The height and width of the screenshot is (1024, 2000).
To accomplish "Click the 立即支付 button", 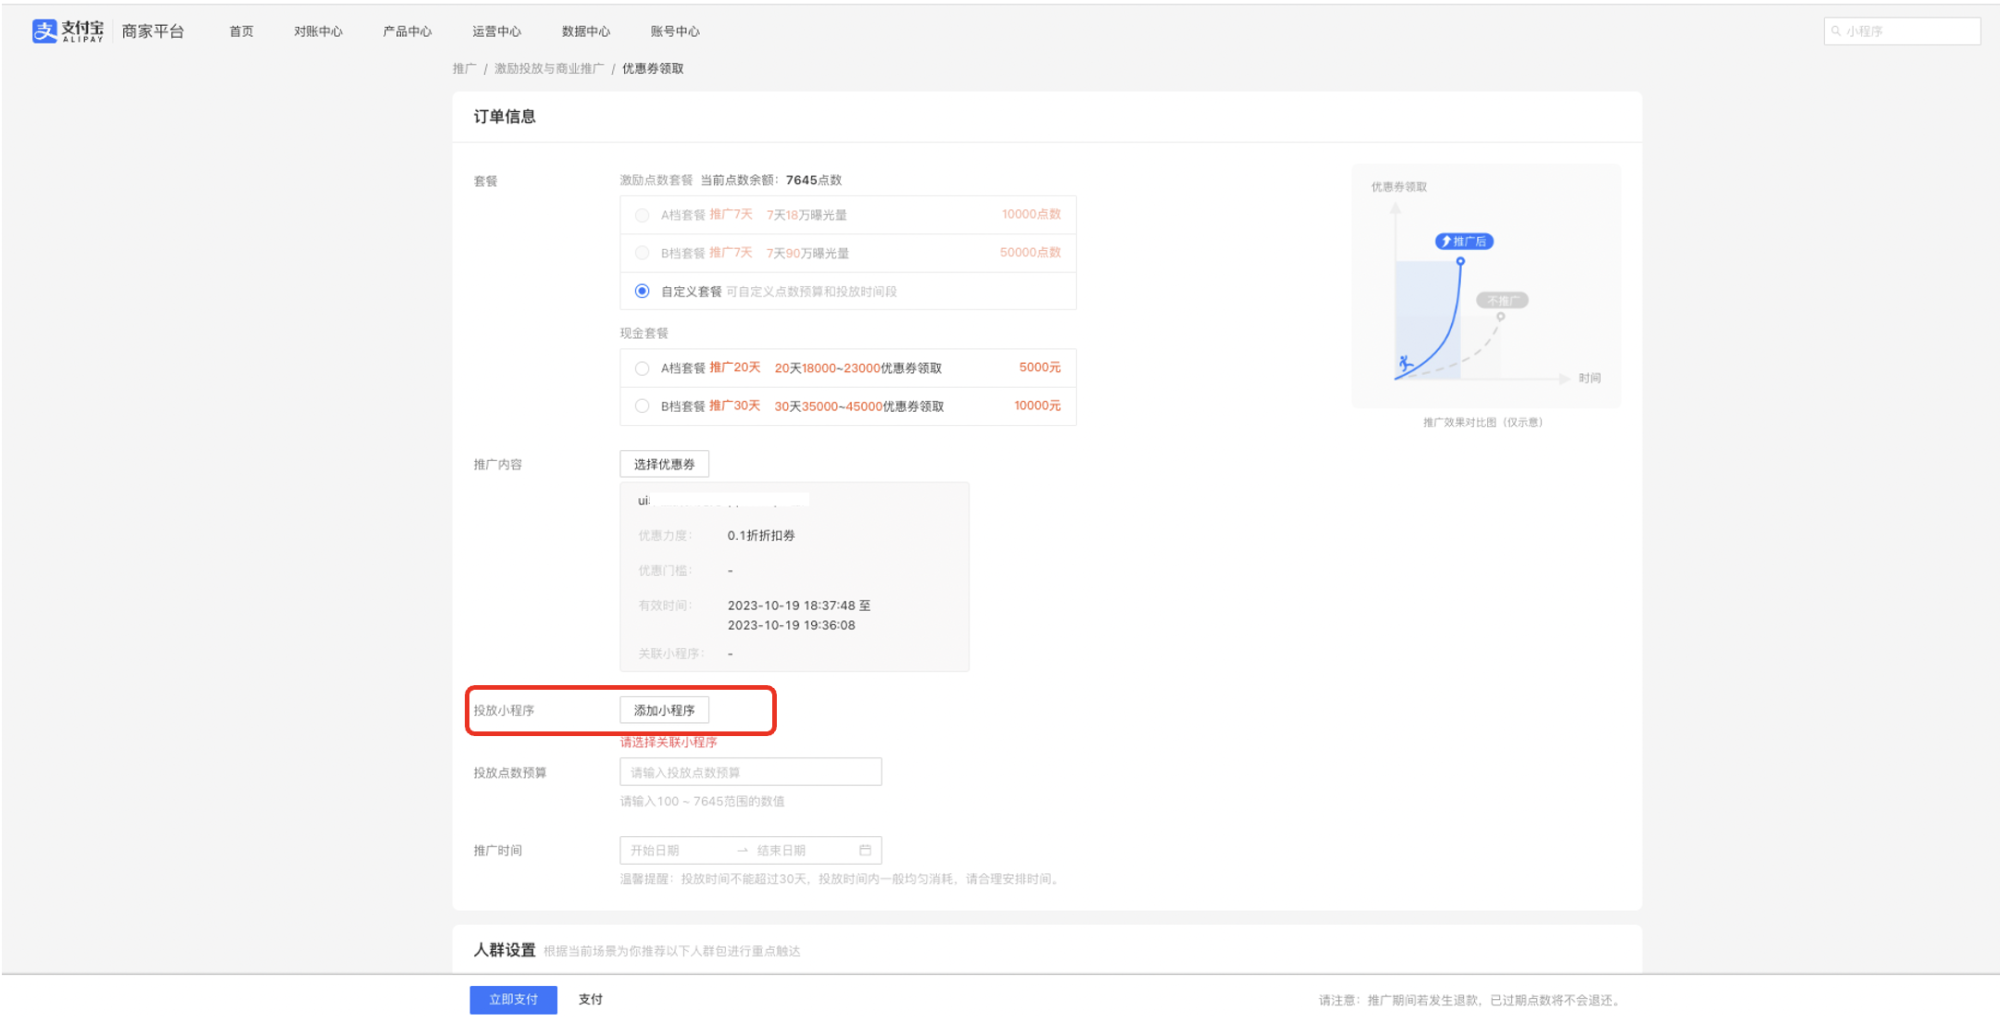I will tap(513, 999).
